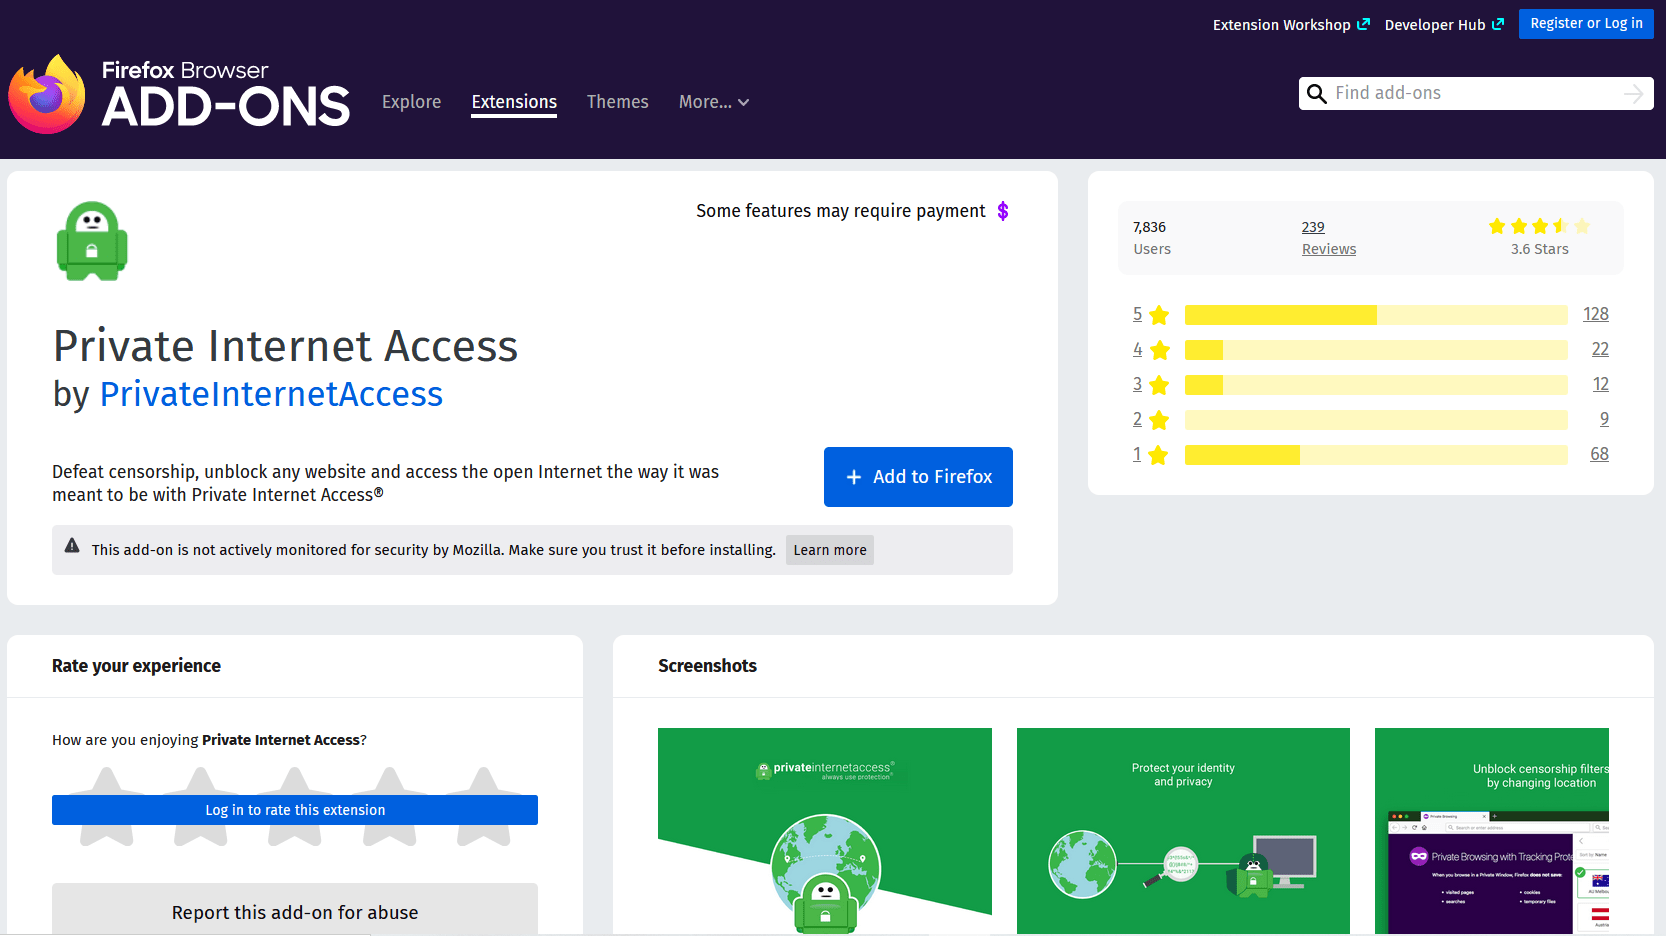Click the Private Internet Access robot icon
The width and height of the screenshot is (1666, 936).
coord(92,241)
